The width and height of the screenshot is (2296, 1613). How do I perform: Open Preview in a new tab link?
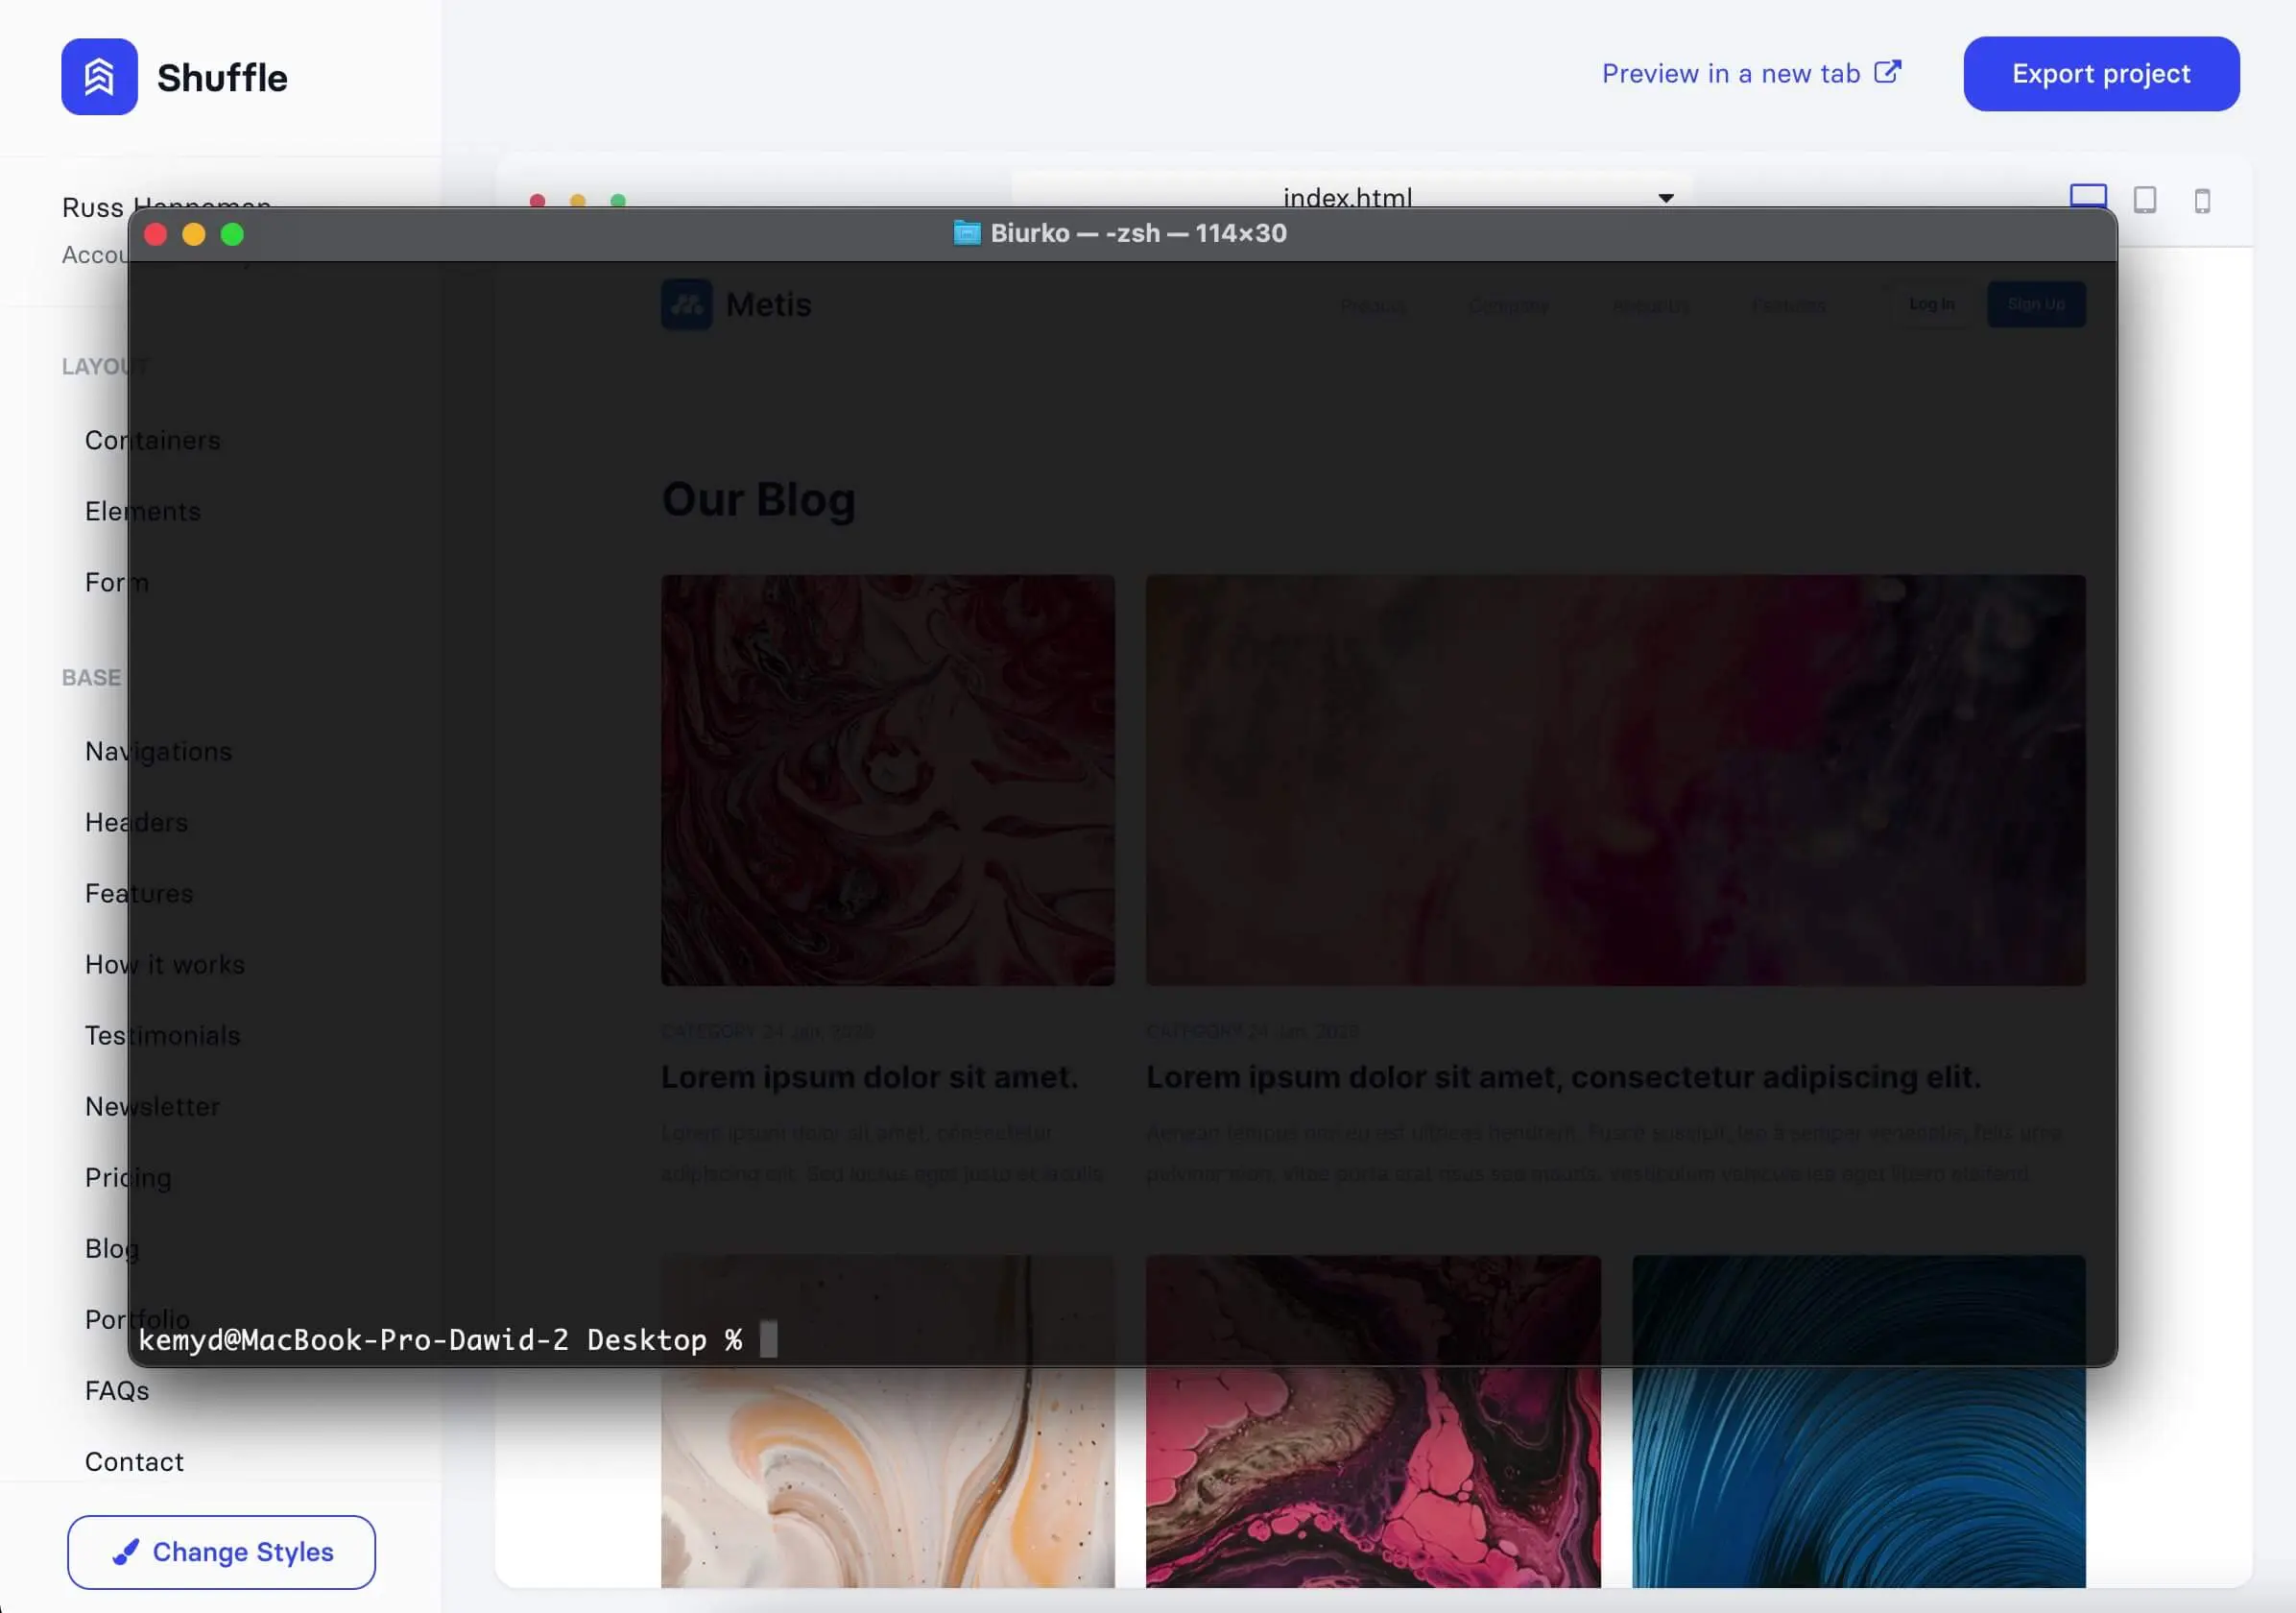tap(1730, 74)
